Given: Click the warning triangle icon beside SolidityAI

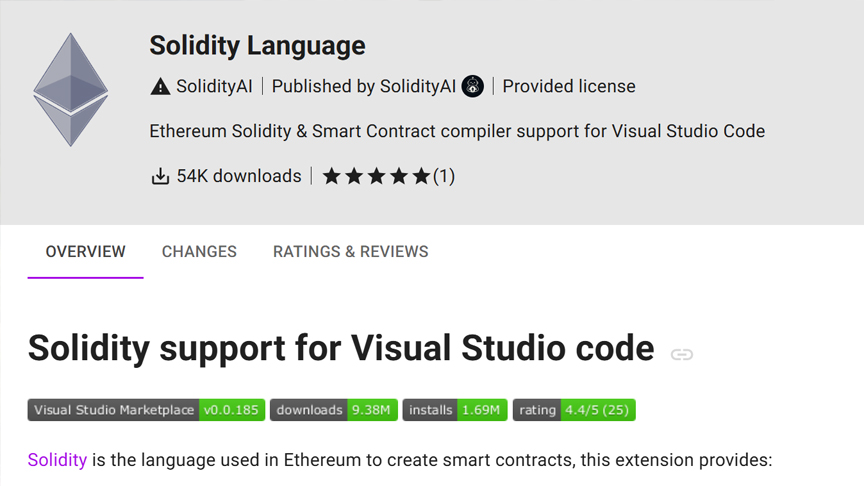Looking at the screenshot, I should pos(160,87).
